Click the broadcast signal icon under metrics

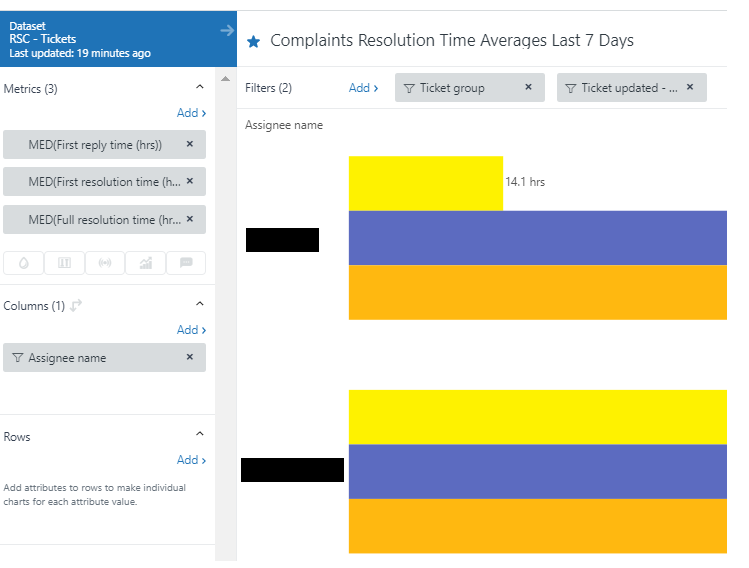point(105,263)
